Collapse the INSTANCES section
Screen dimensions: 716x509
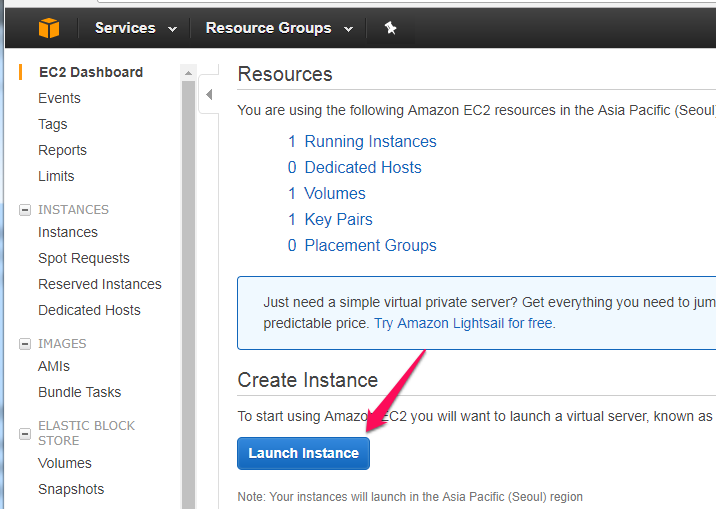click(x=25, y=210)
